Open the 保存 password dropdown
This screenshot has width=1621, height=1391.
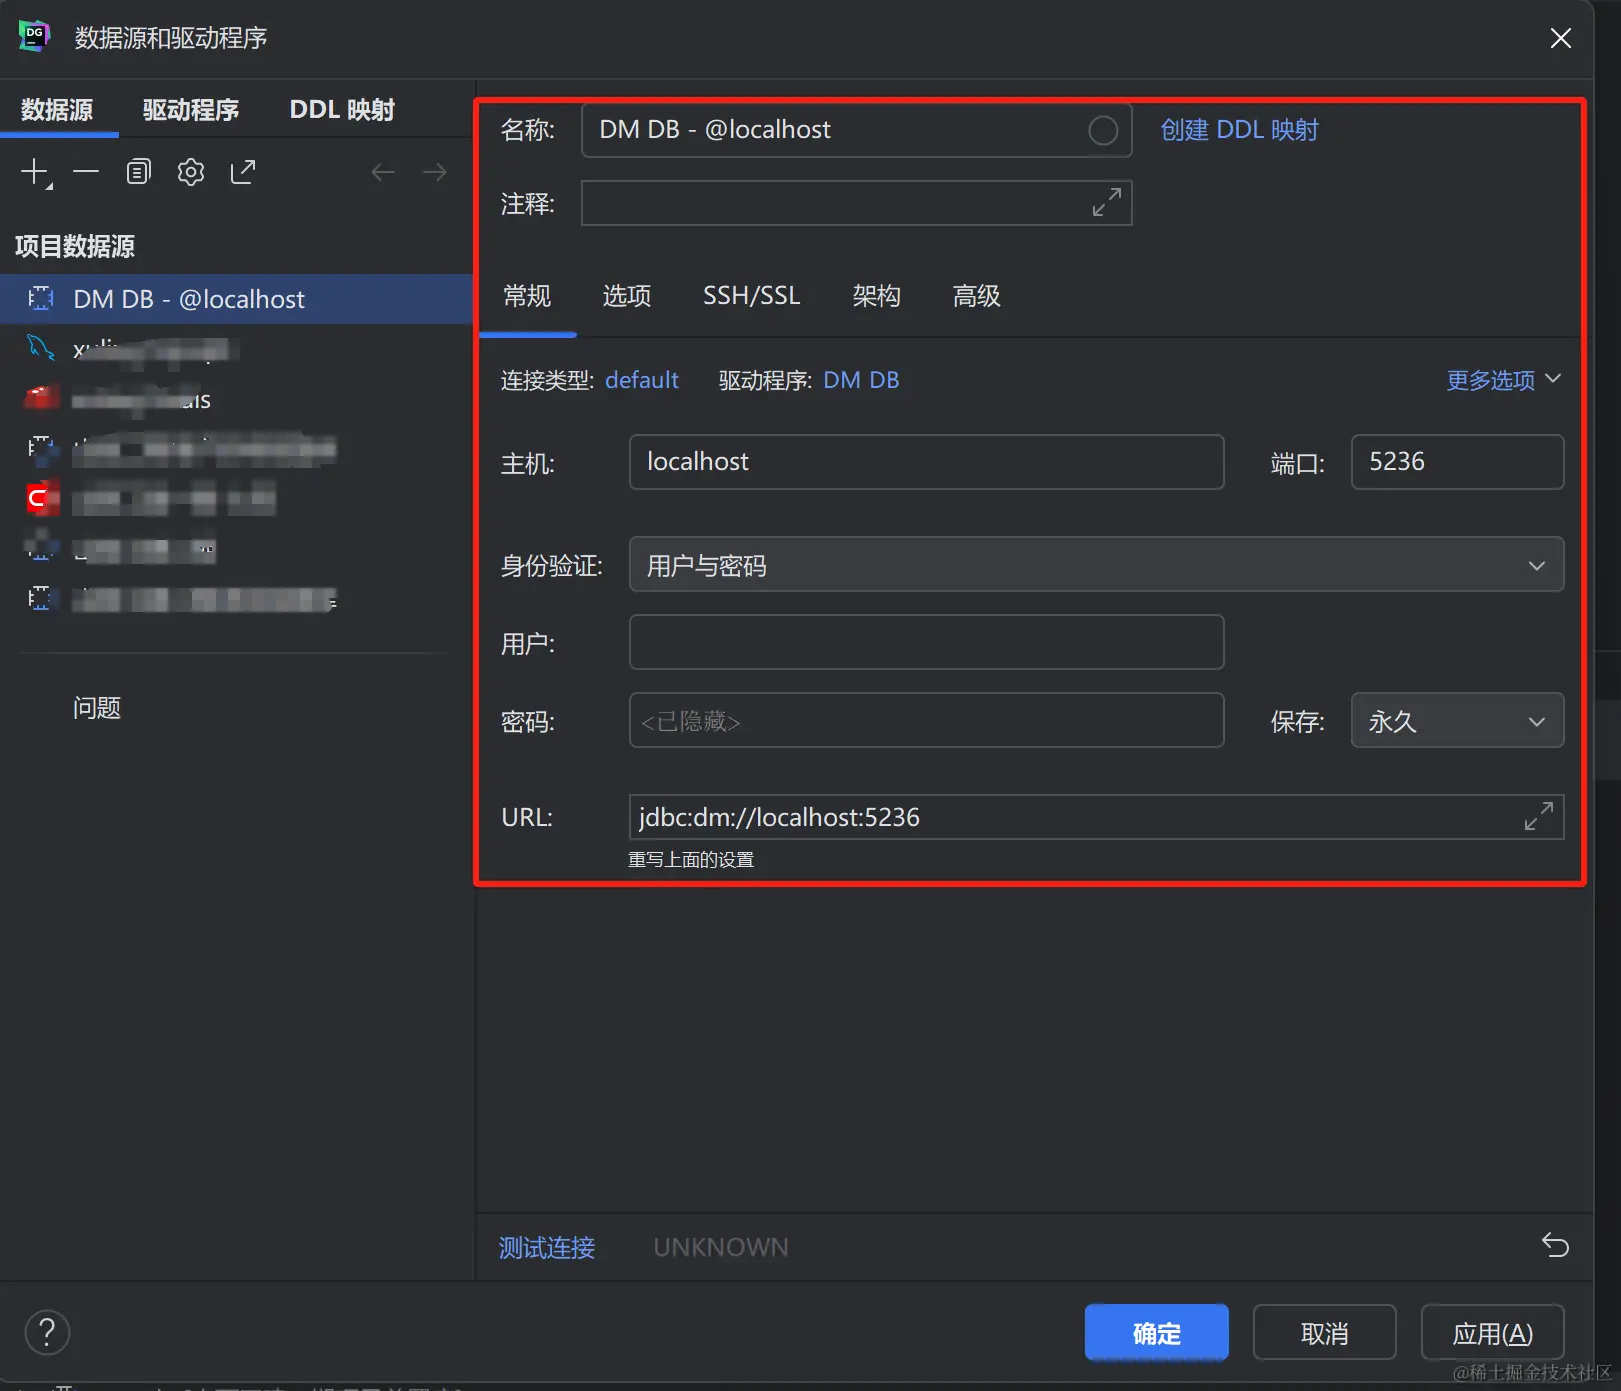coord(1457,720)
